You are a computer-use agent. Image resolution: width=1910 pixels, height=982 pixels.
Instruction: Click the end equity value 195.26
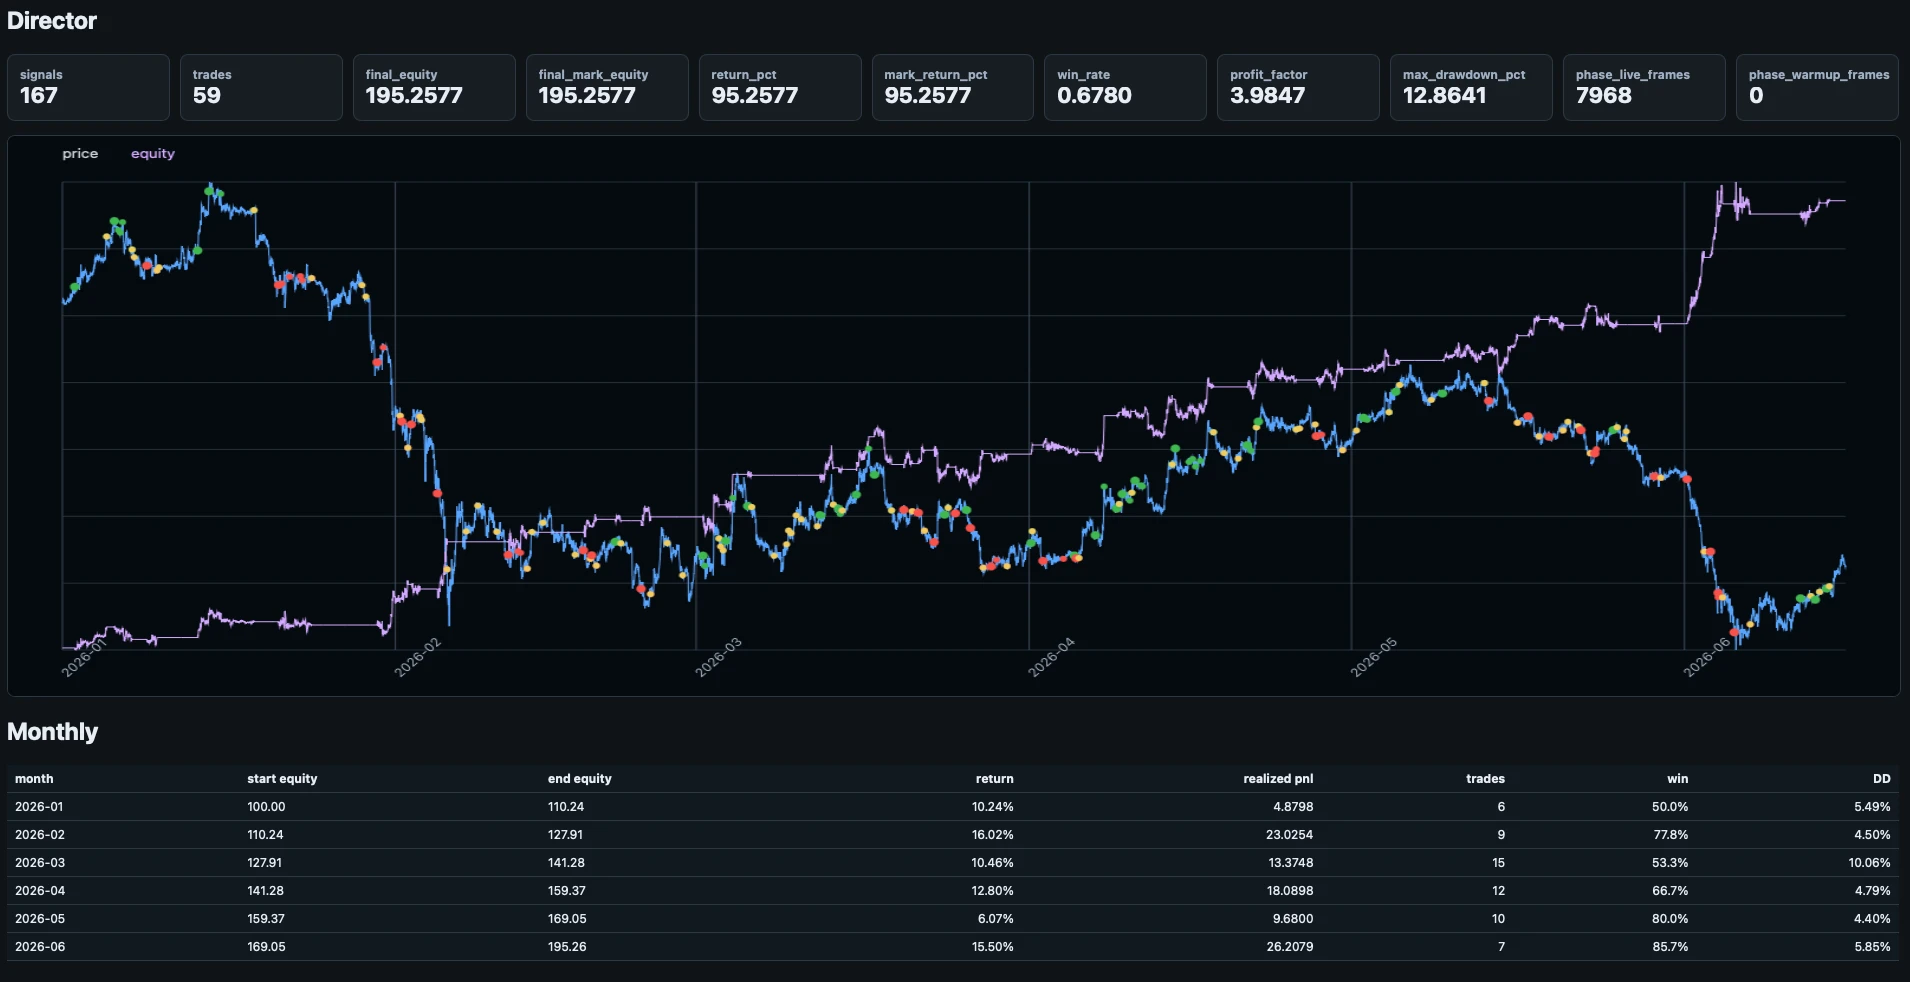click(567, 947)
